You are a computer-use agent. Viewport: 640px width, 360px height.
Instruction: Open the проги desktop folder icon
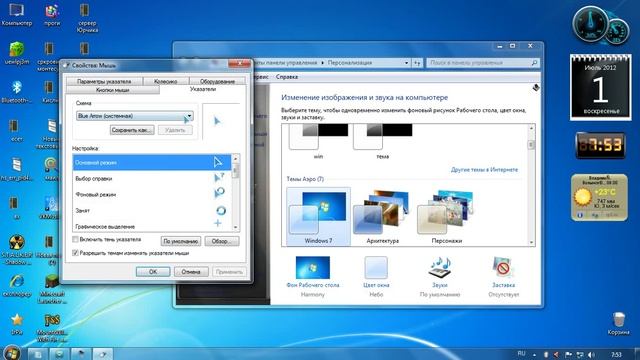(x=52, y=14)
